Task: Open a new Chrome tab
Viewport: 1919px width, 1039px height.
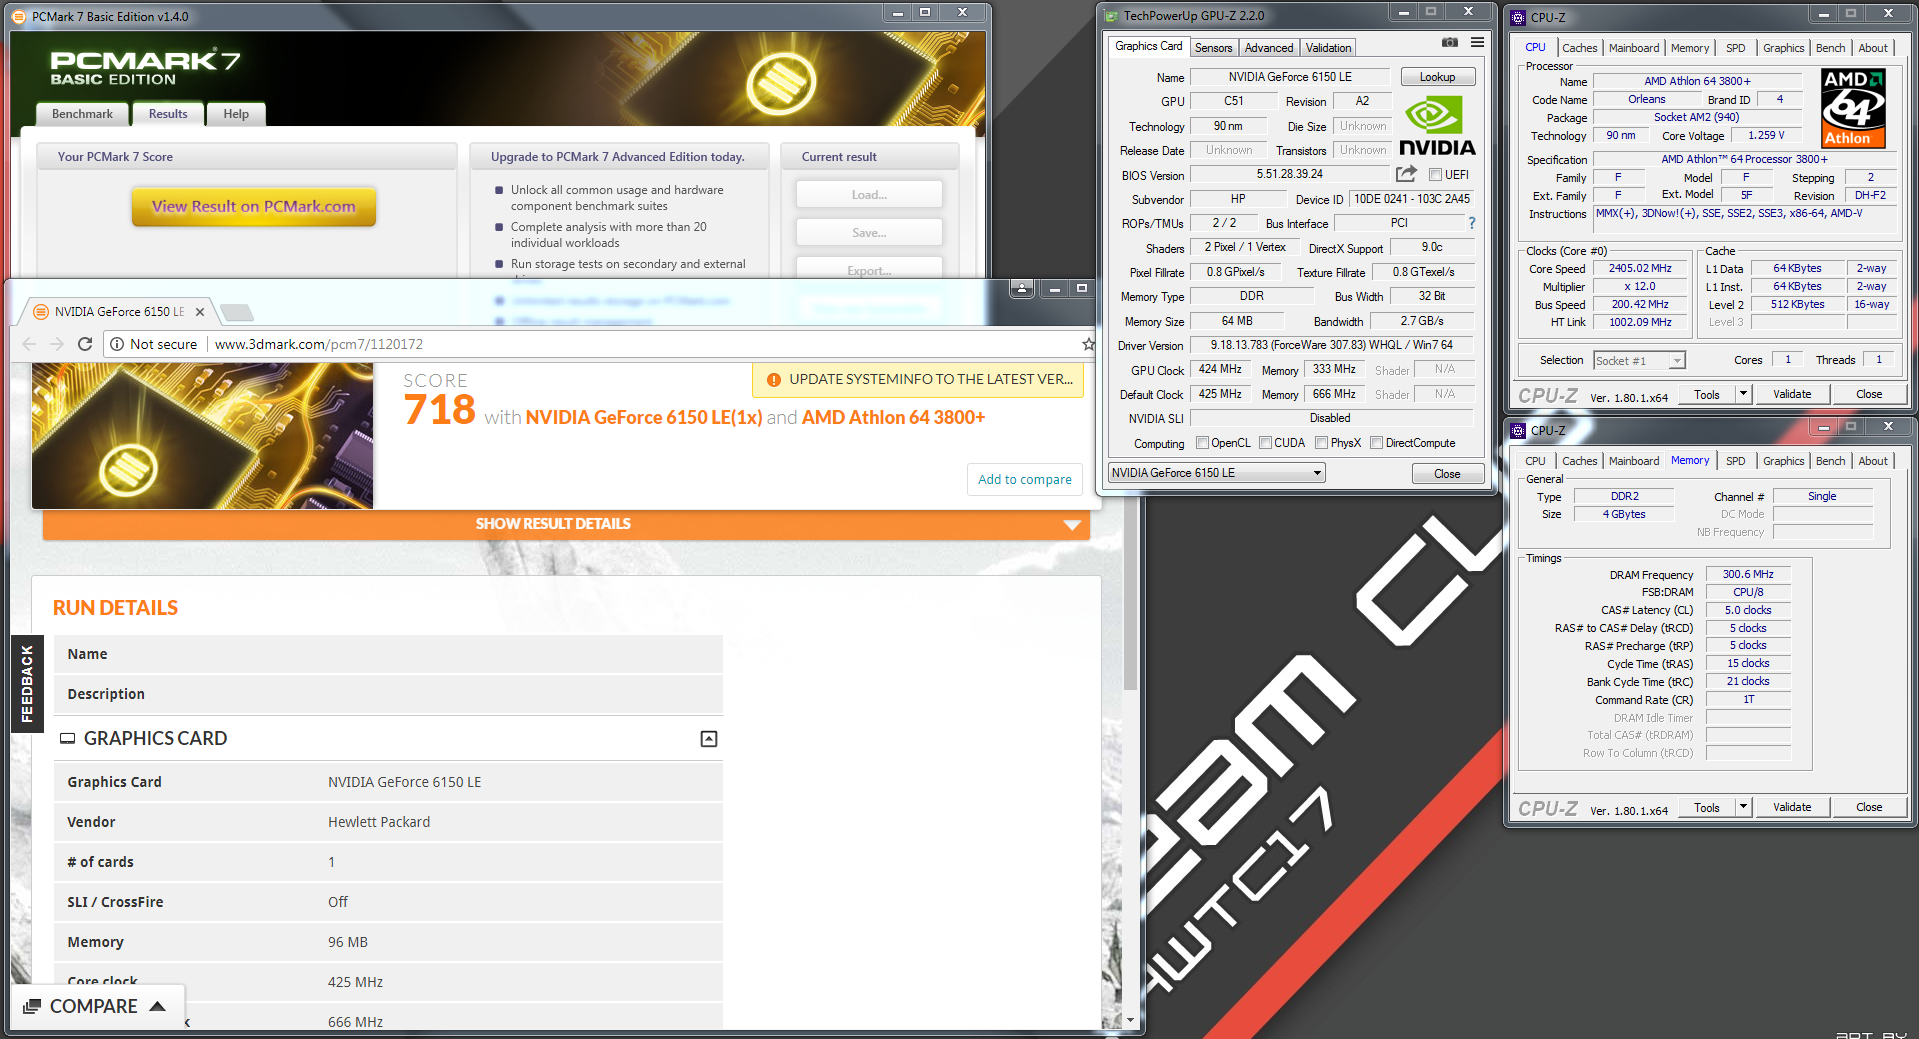Action: click(x=236, y=312)
